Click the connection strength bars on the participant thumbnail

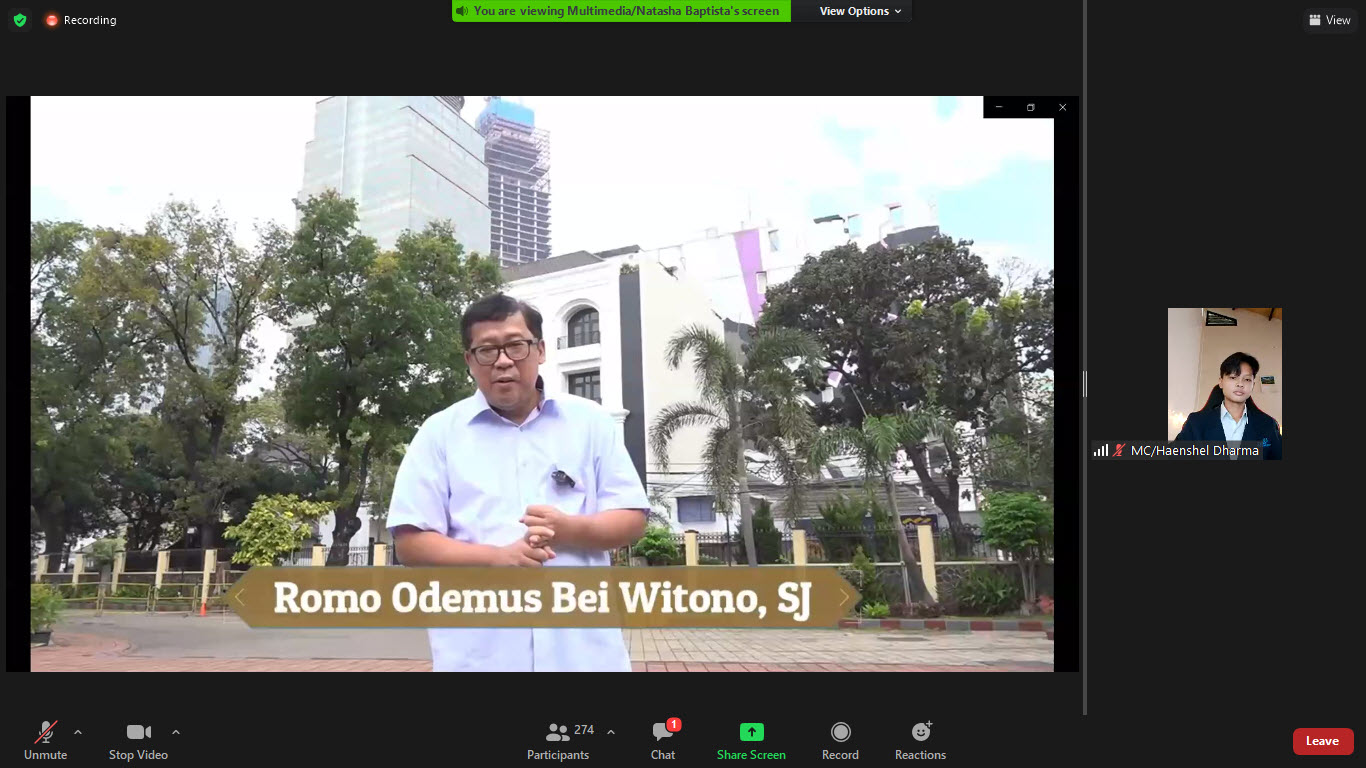(x=1100, y=450)
